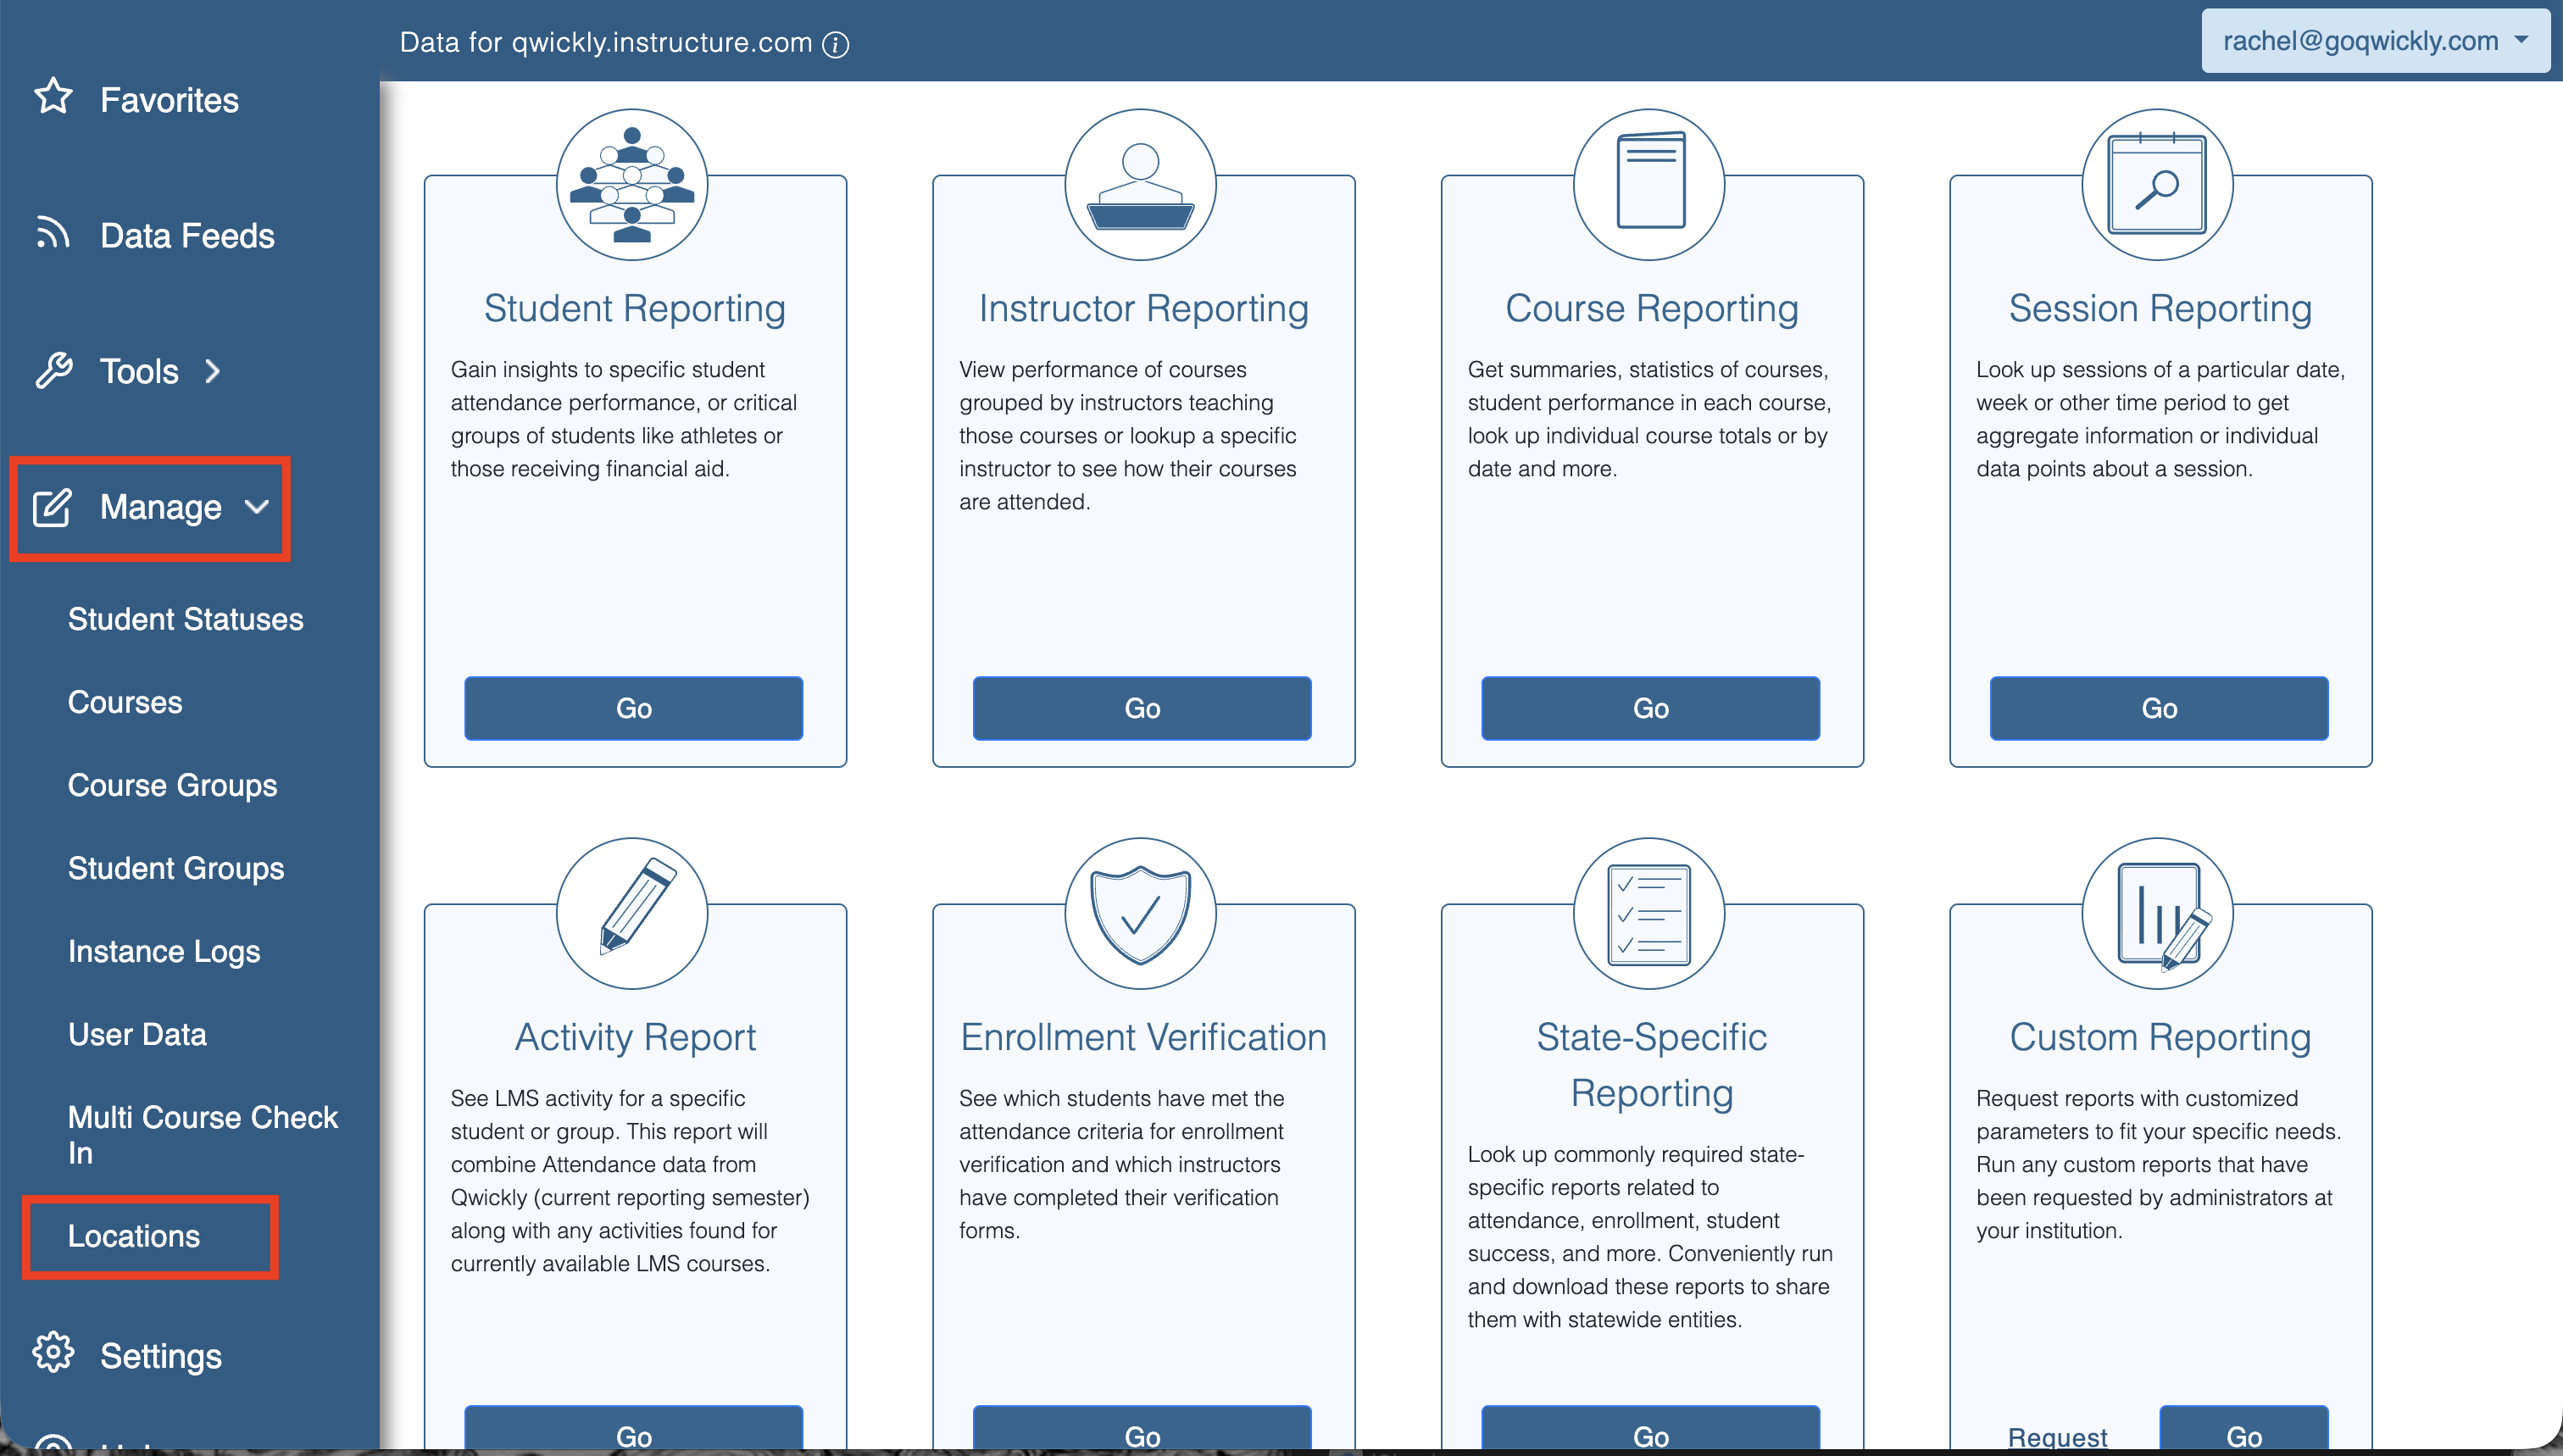2563x1456 pixels.
Task: Click the Activity Report pencil icon
Action: [x=632, y=913]
